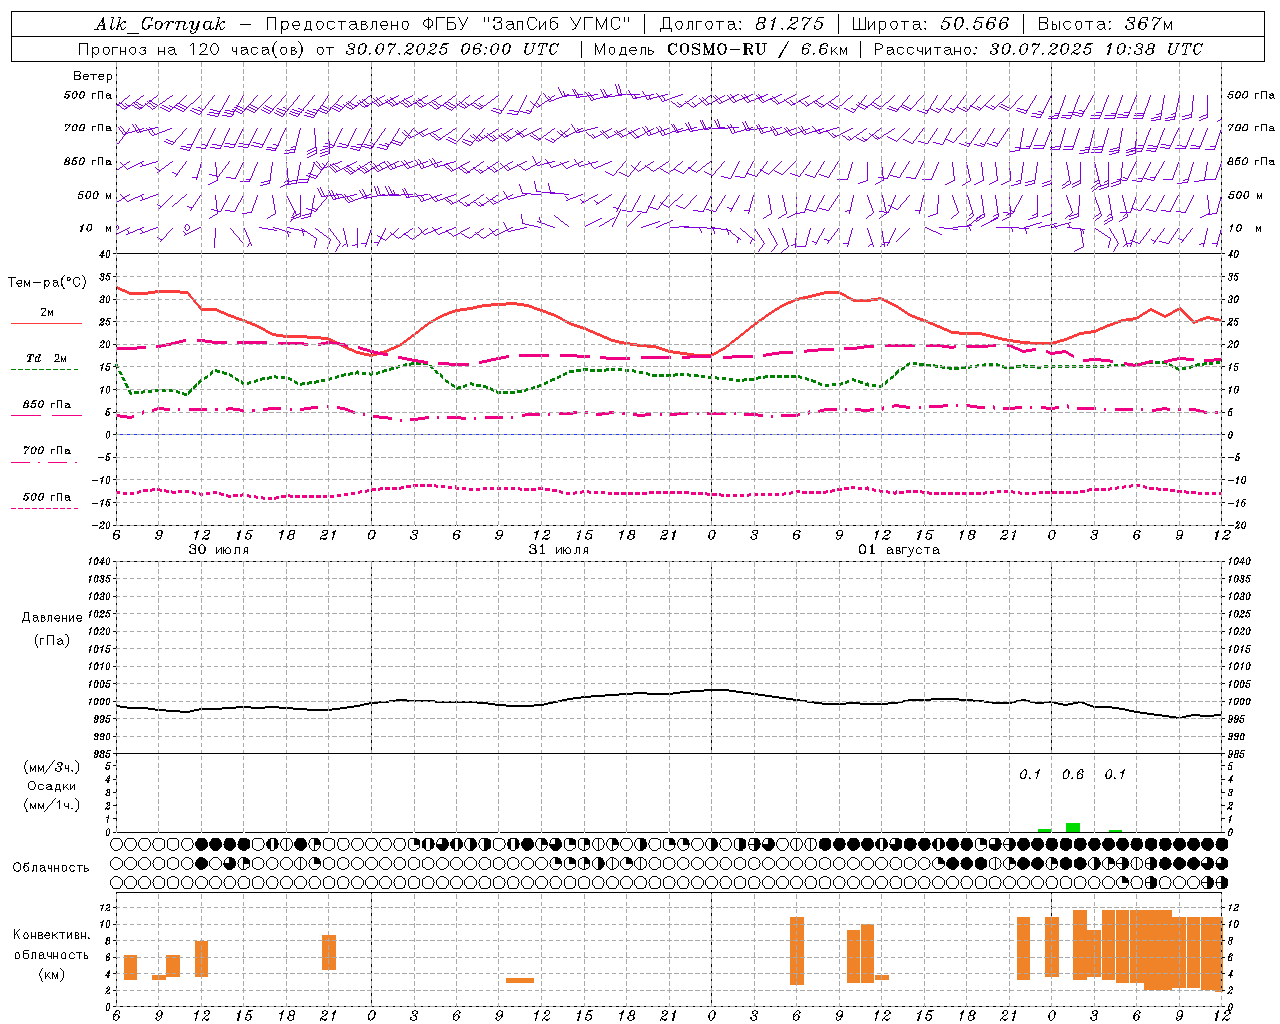Click the '01 августа' date label

point(899,550)
